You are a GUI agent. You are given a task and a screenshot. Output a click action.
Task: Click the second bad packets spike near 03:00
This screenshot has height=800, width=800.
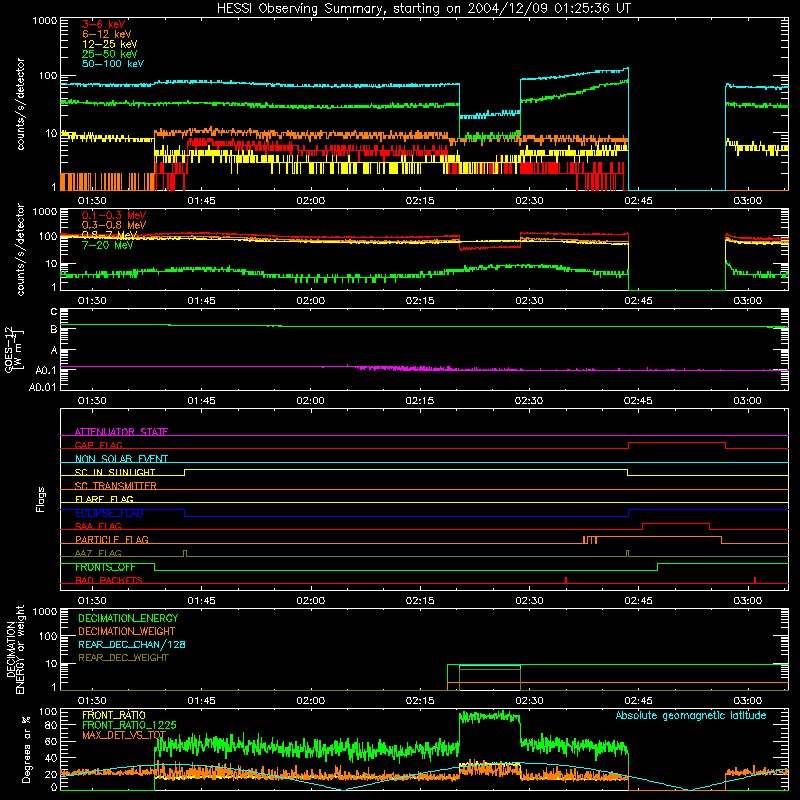click(x=755, y=580)
